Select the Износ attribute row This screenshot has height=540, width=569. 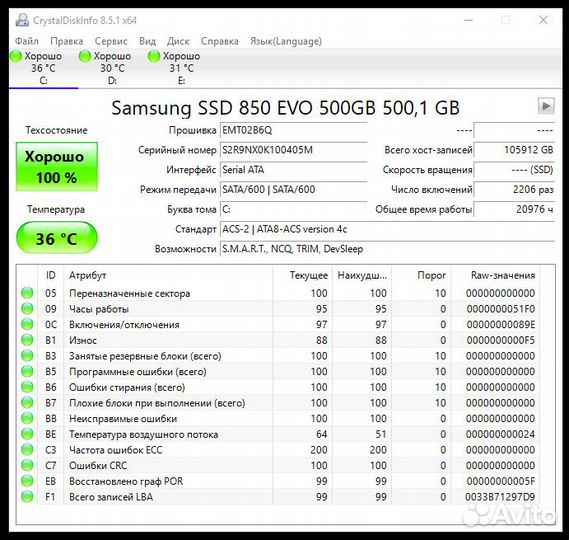point(278,340)
